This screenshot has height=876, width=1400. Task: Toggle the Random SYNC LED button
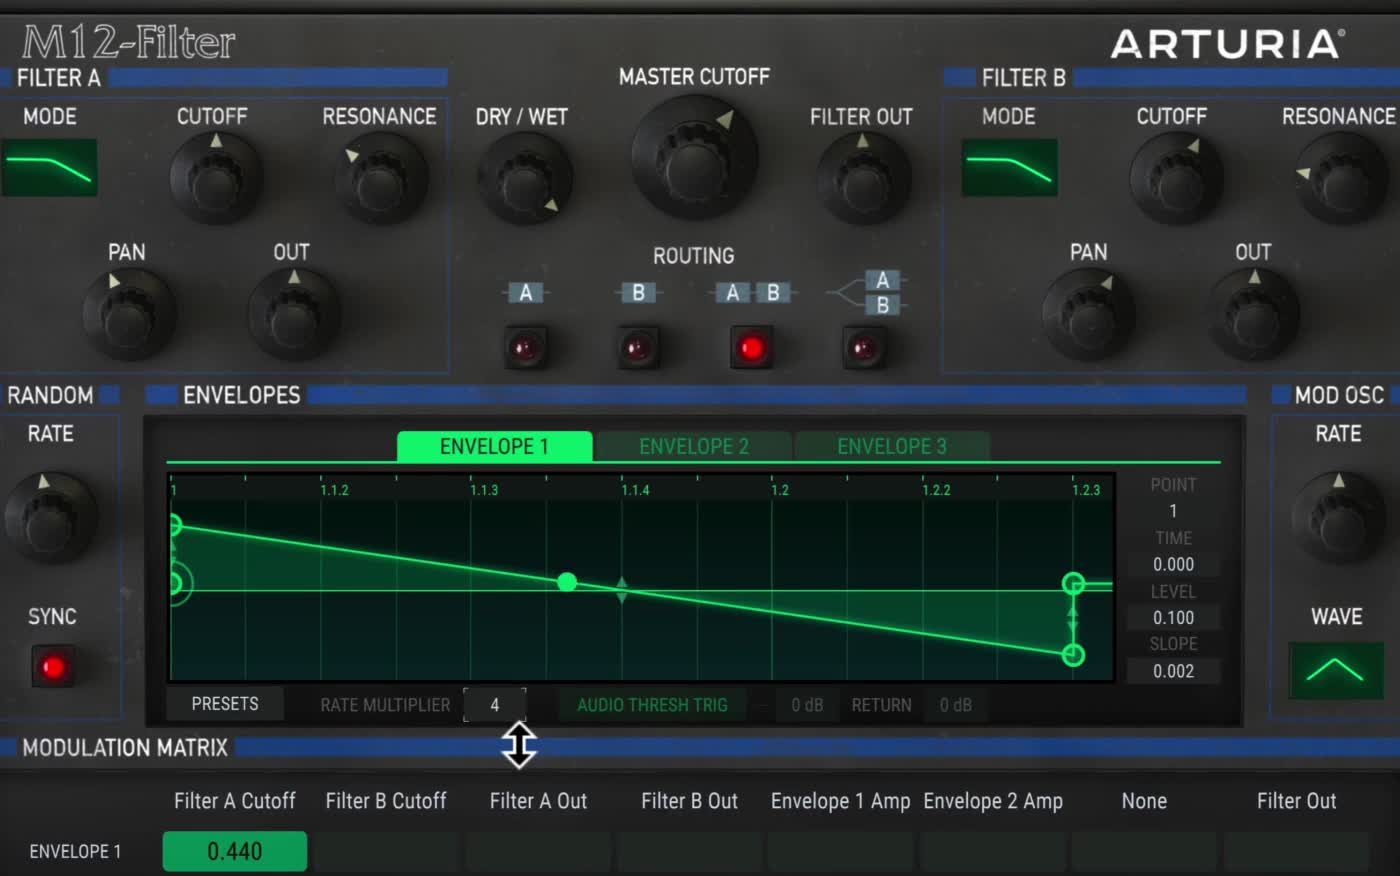(x=53, y=666)
